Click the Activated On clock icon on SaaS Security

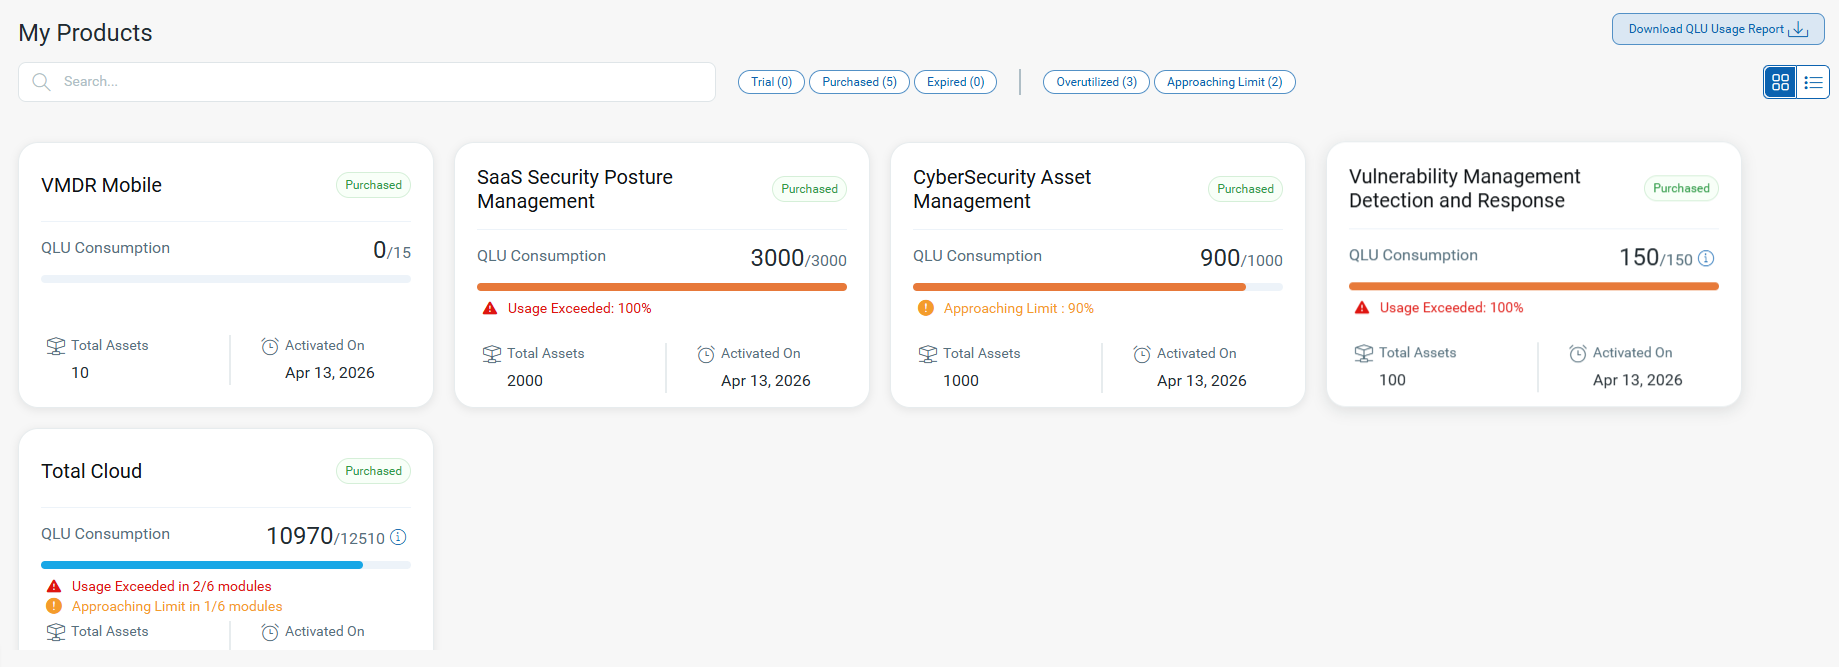(x=706, y=354)
